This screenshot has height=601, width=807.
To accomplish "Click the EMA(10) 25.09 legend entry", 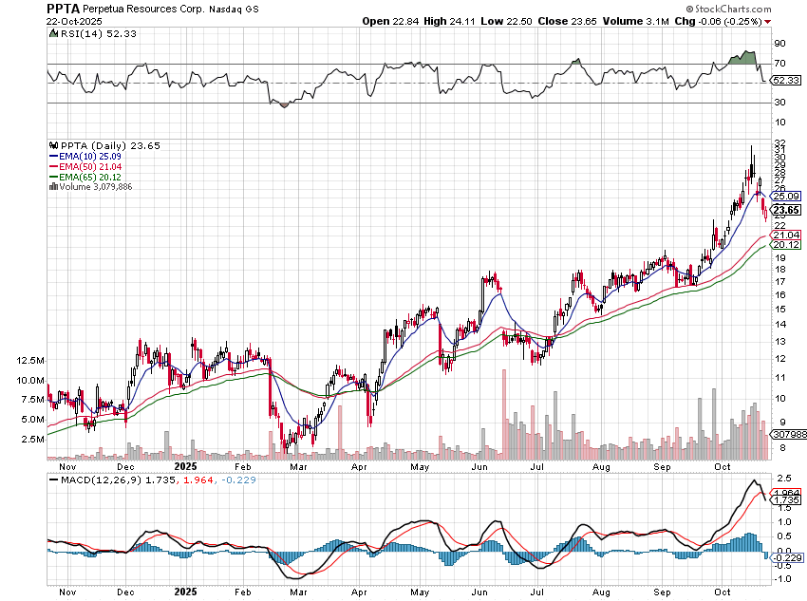I will (91, 156).
